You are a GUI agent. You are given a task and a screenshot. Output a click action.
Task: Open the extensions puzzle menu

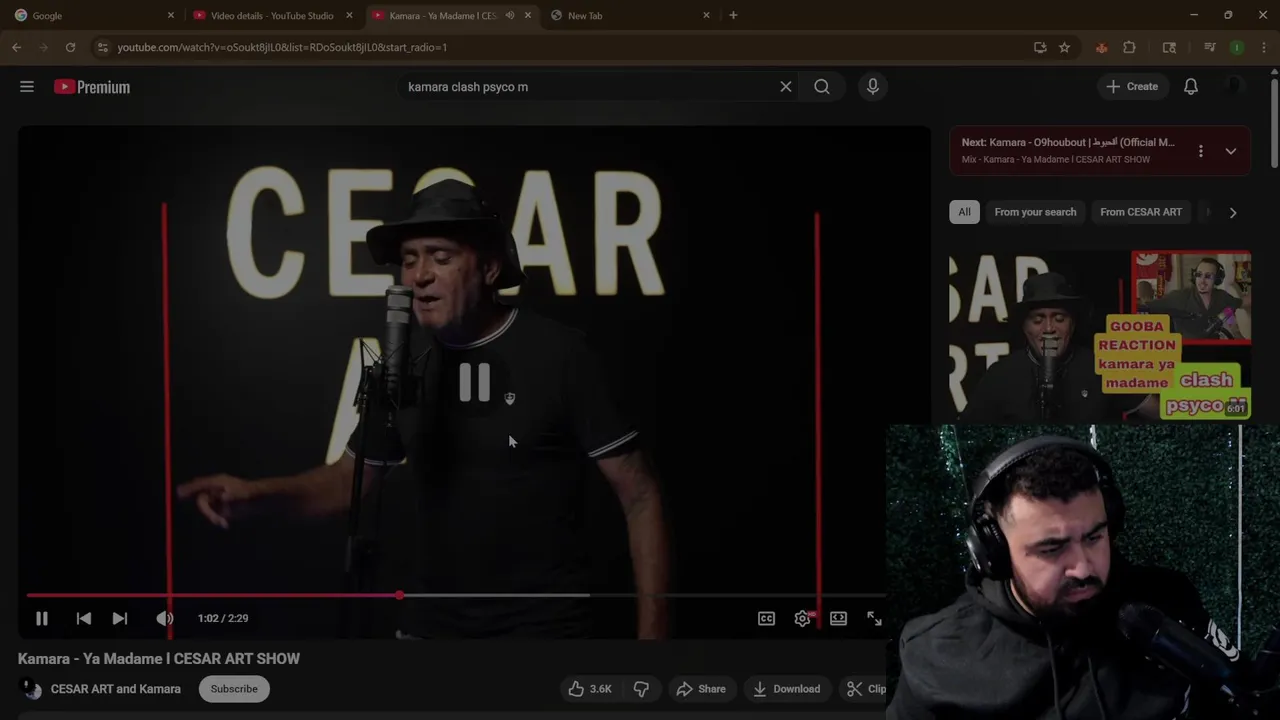(1129, 47)
